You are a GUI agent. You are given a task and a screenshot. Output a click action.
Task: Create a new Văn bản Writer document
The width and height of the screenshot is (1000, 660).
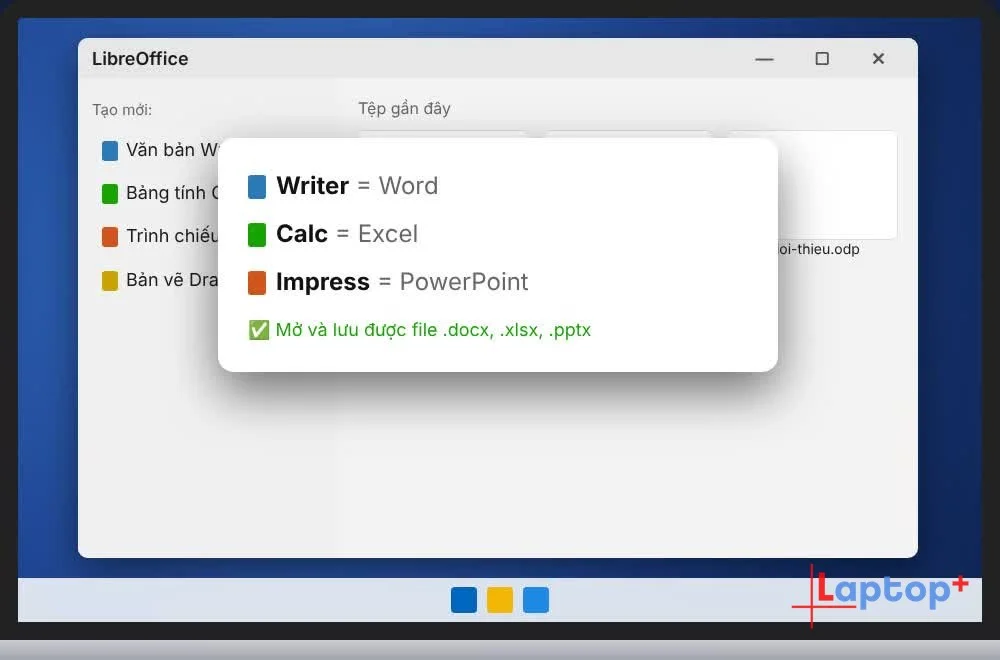(160, 150)
